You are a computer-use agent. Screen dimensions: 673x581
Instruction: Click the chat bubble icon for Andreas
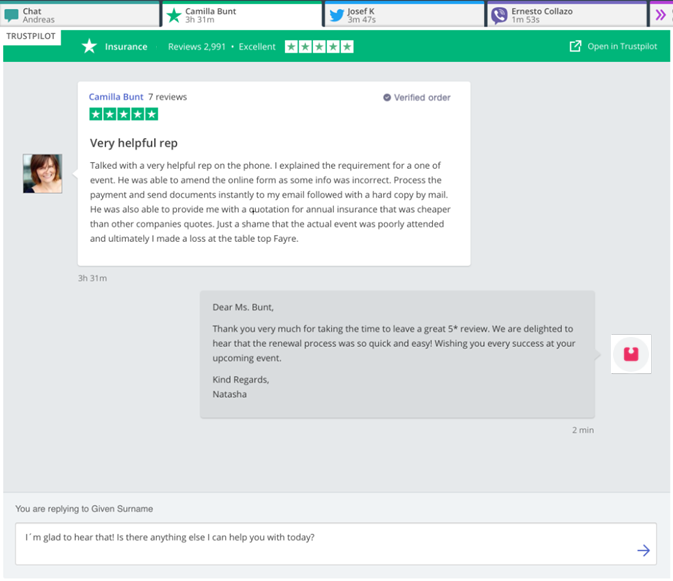click(11, 15)
